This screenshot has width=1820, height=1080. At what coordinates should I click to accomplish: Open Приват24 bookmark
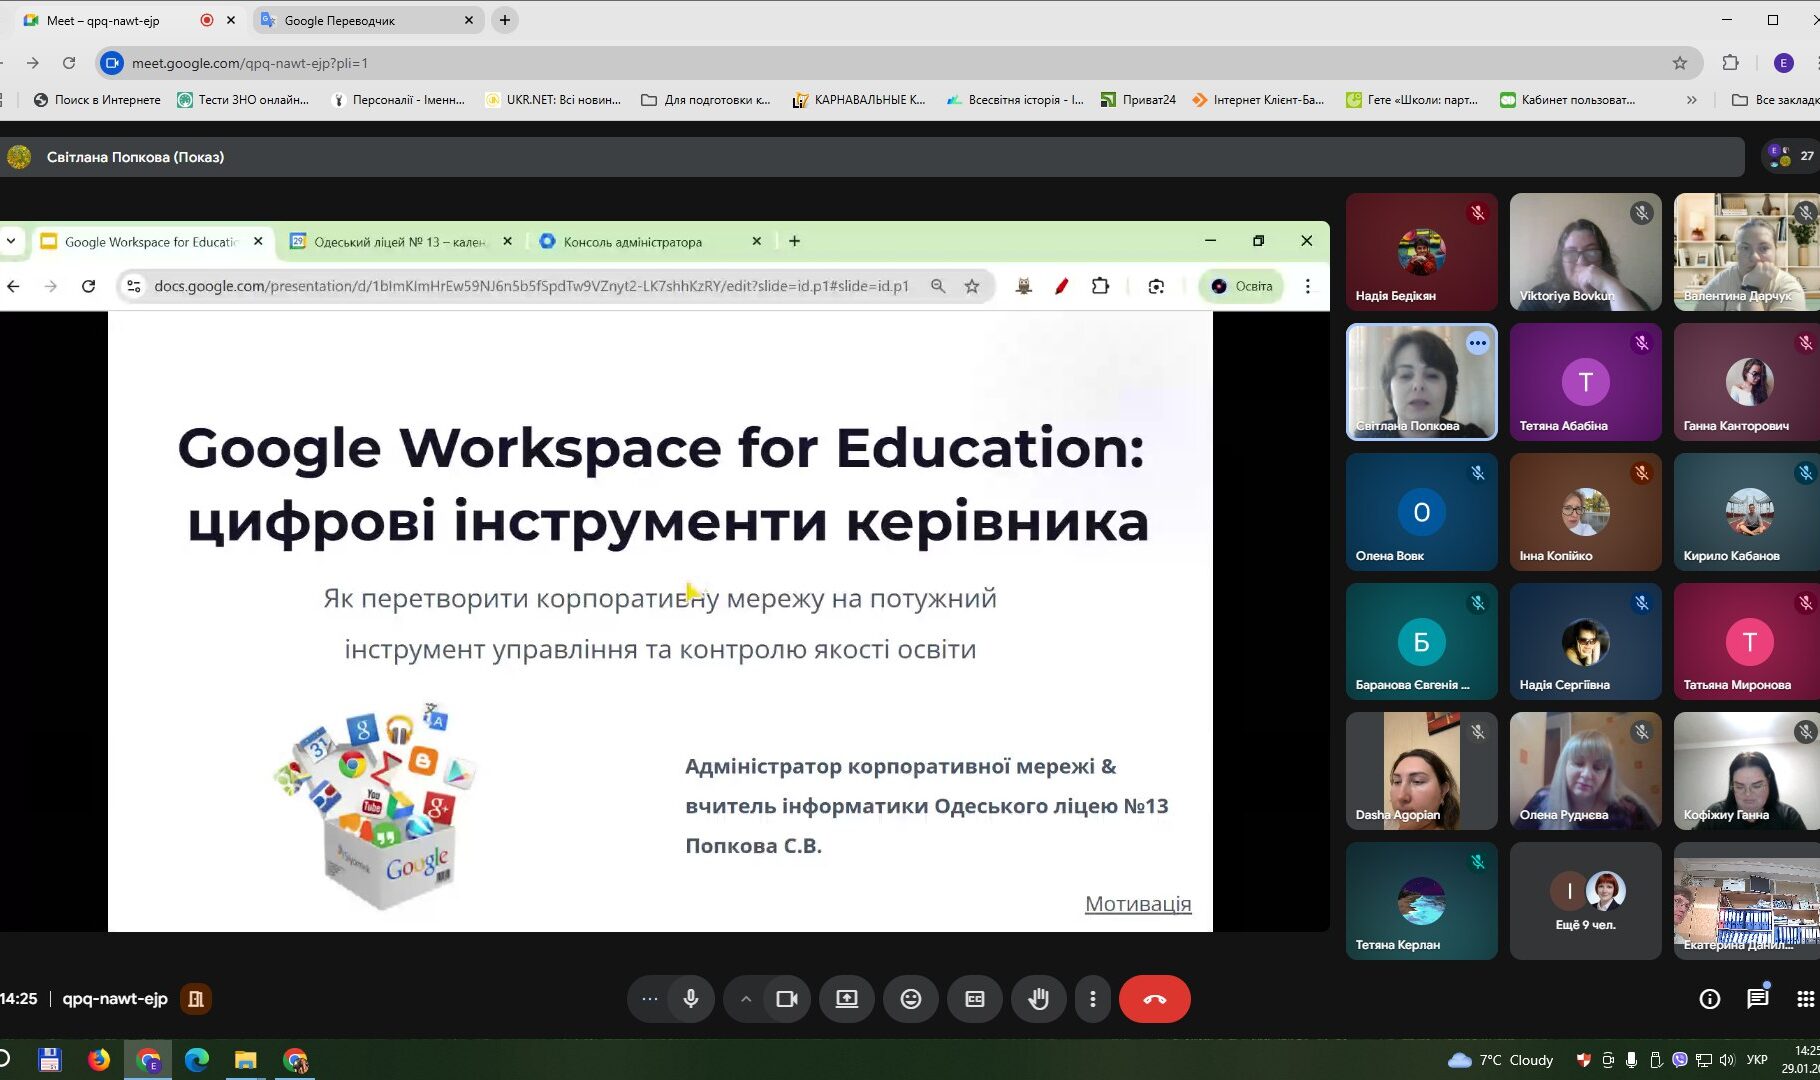click(1138, 100)
